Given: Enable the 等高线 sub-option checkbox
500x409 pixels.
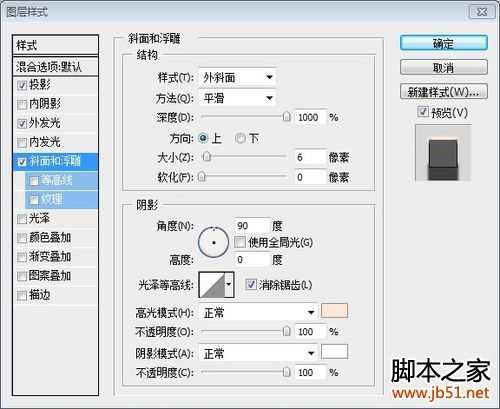Looking at the screenshot, I should click(34, 181).
